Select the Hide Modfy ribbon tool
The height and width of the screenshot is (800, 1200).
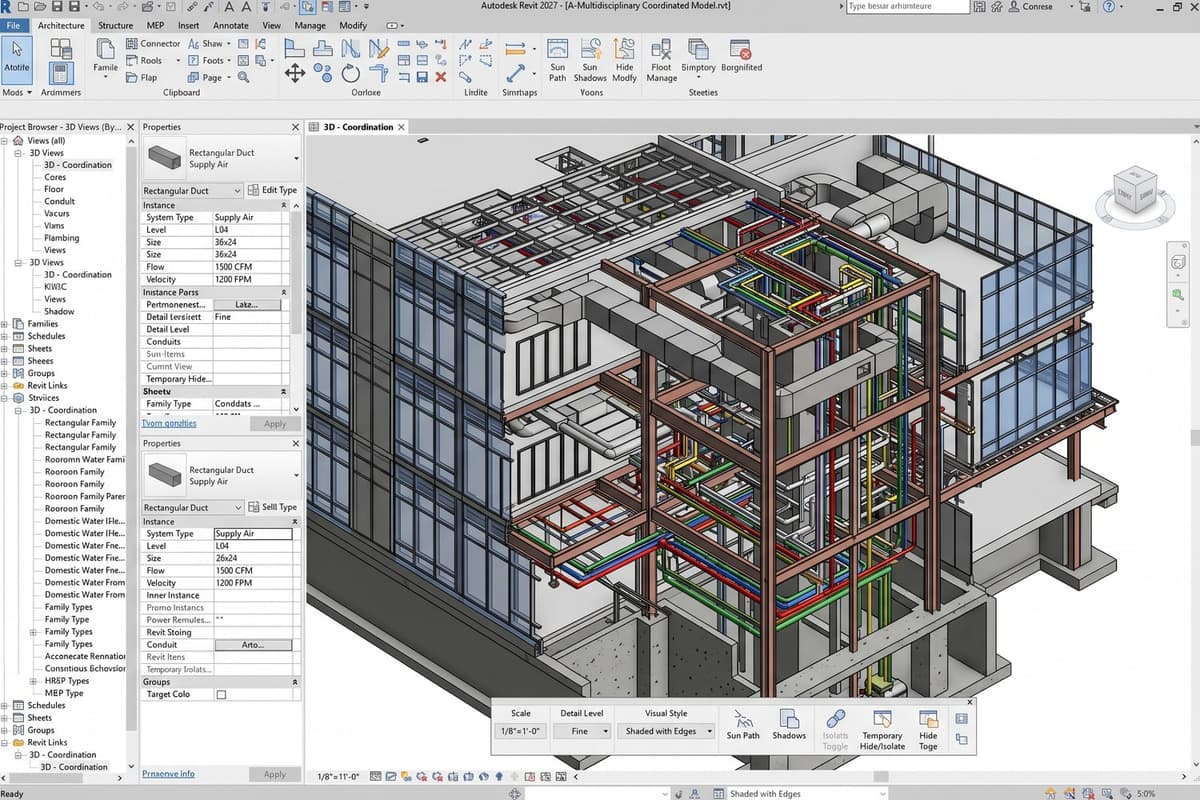[x=624, y=60]
